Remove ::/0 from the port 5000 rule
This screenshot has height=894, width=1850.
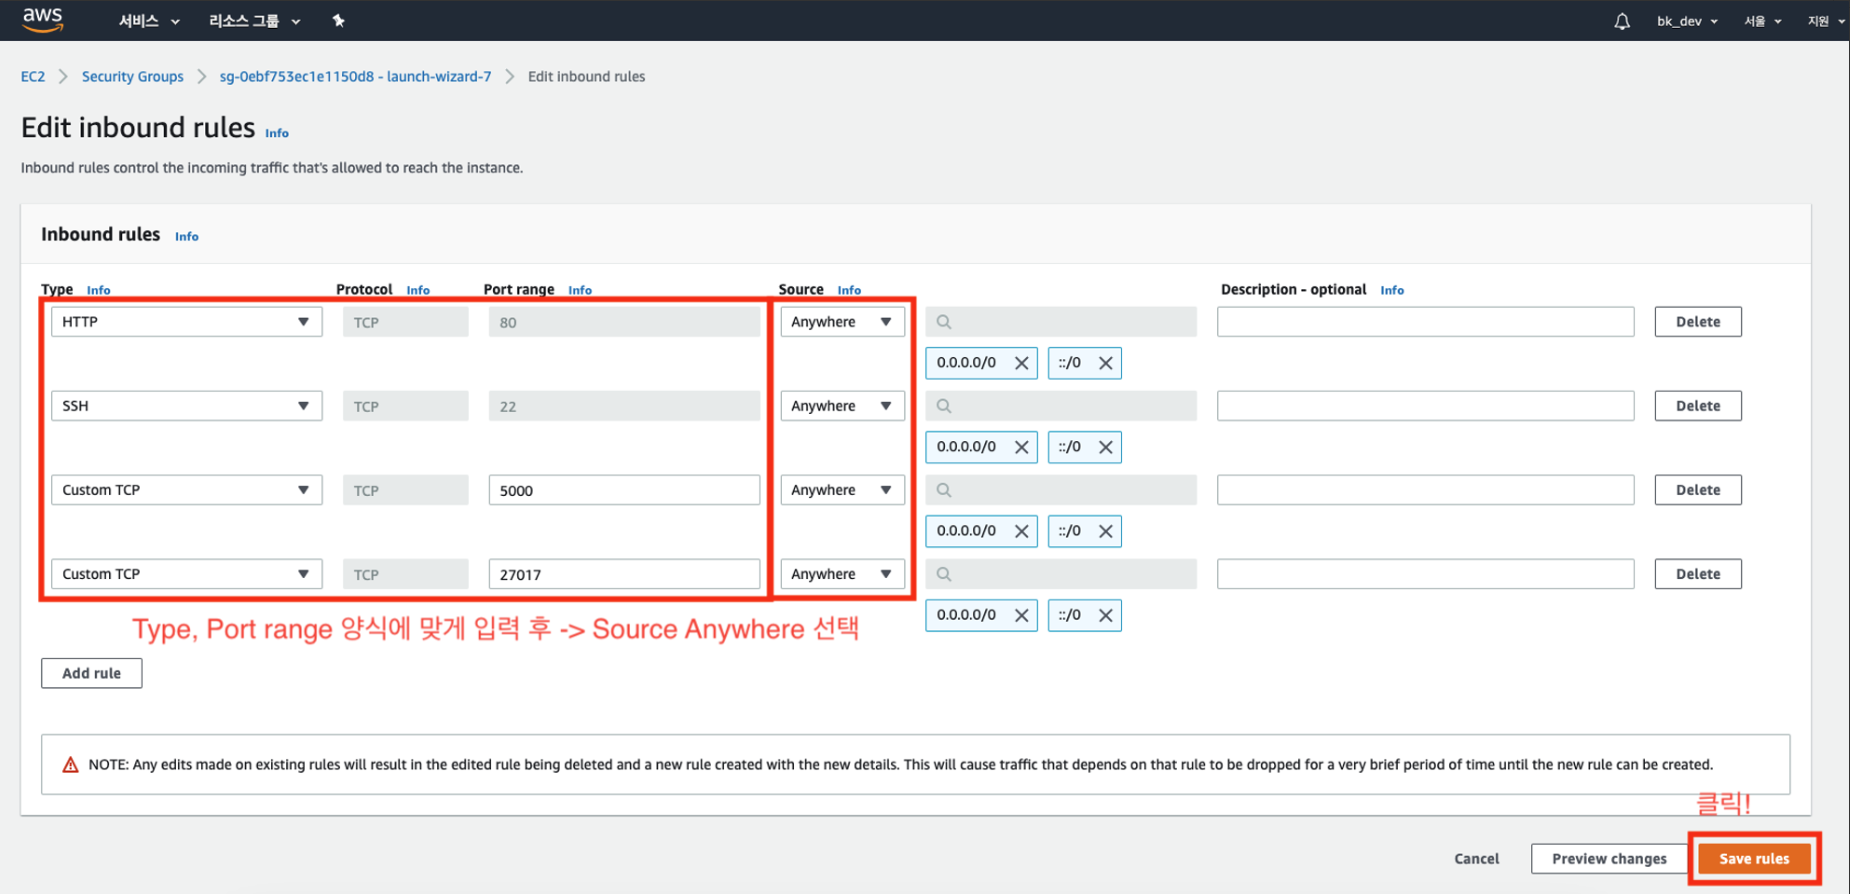tap(1105, 531)
